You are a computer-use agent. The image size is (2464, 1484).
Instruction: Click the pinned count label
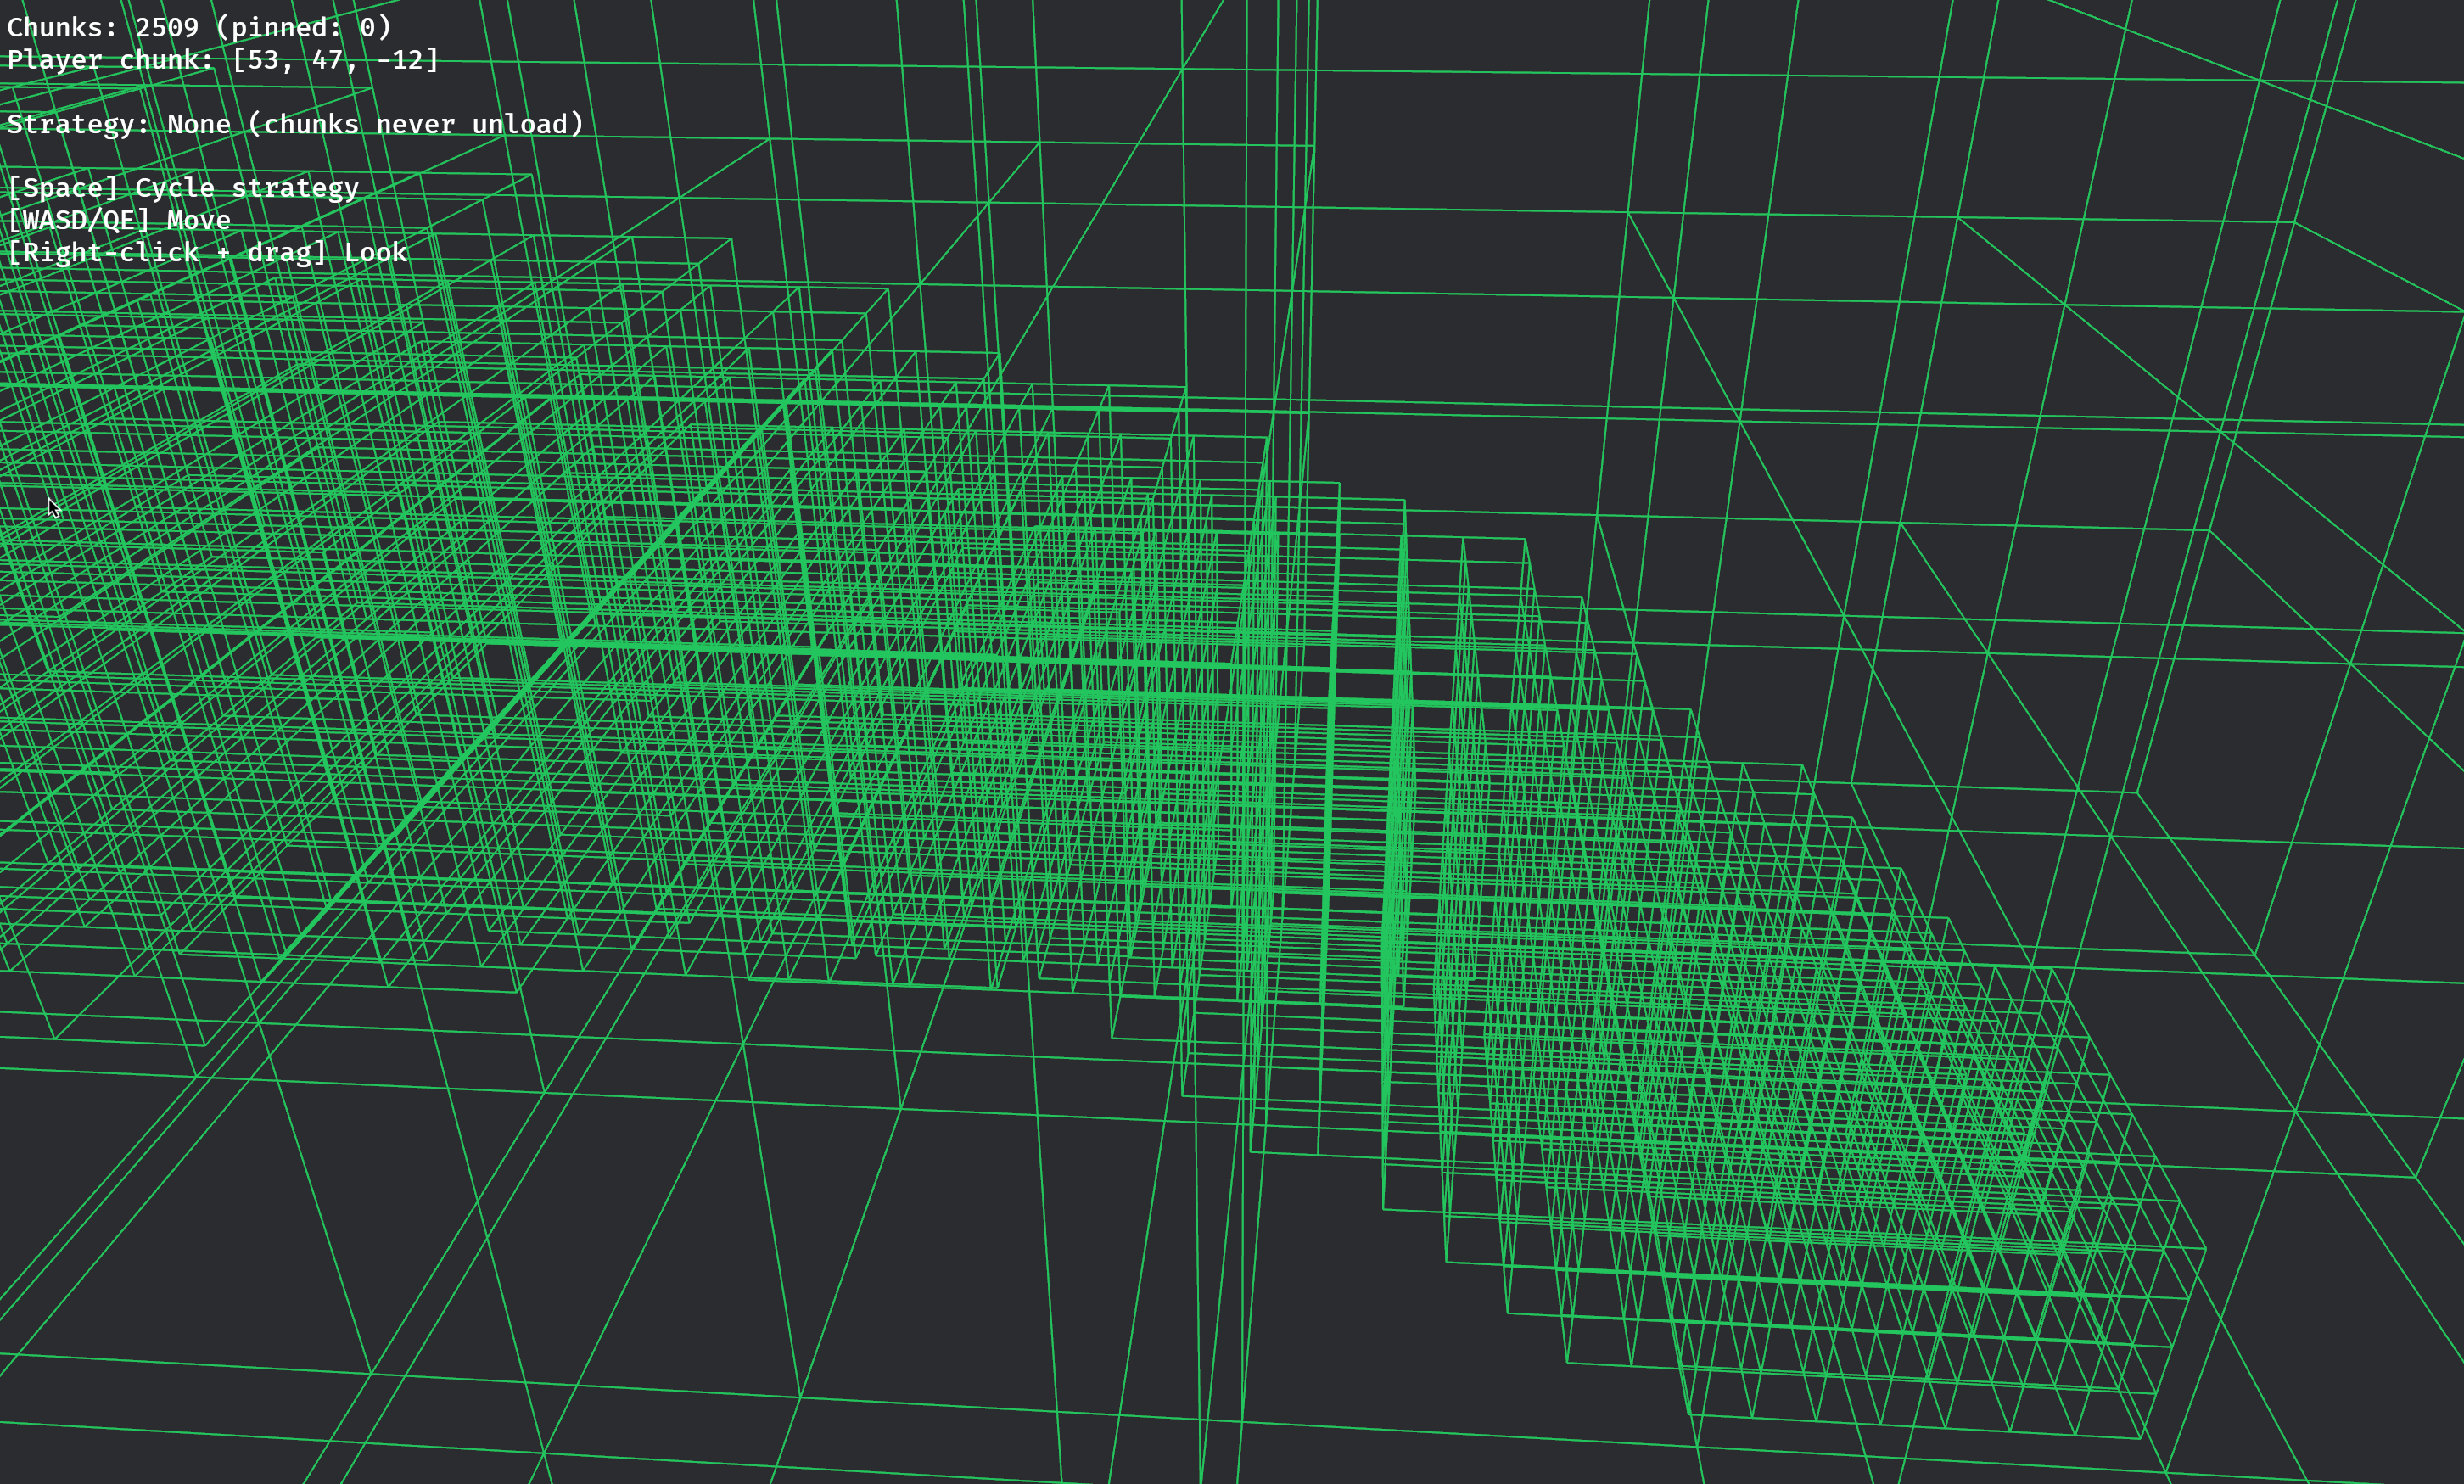300,27
